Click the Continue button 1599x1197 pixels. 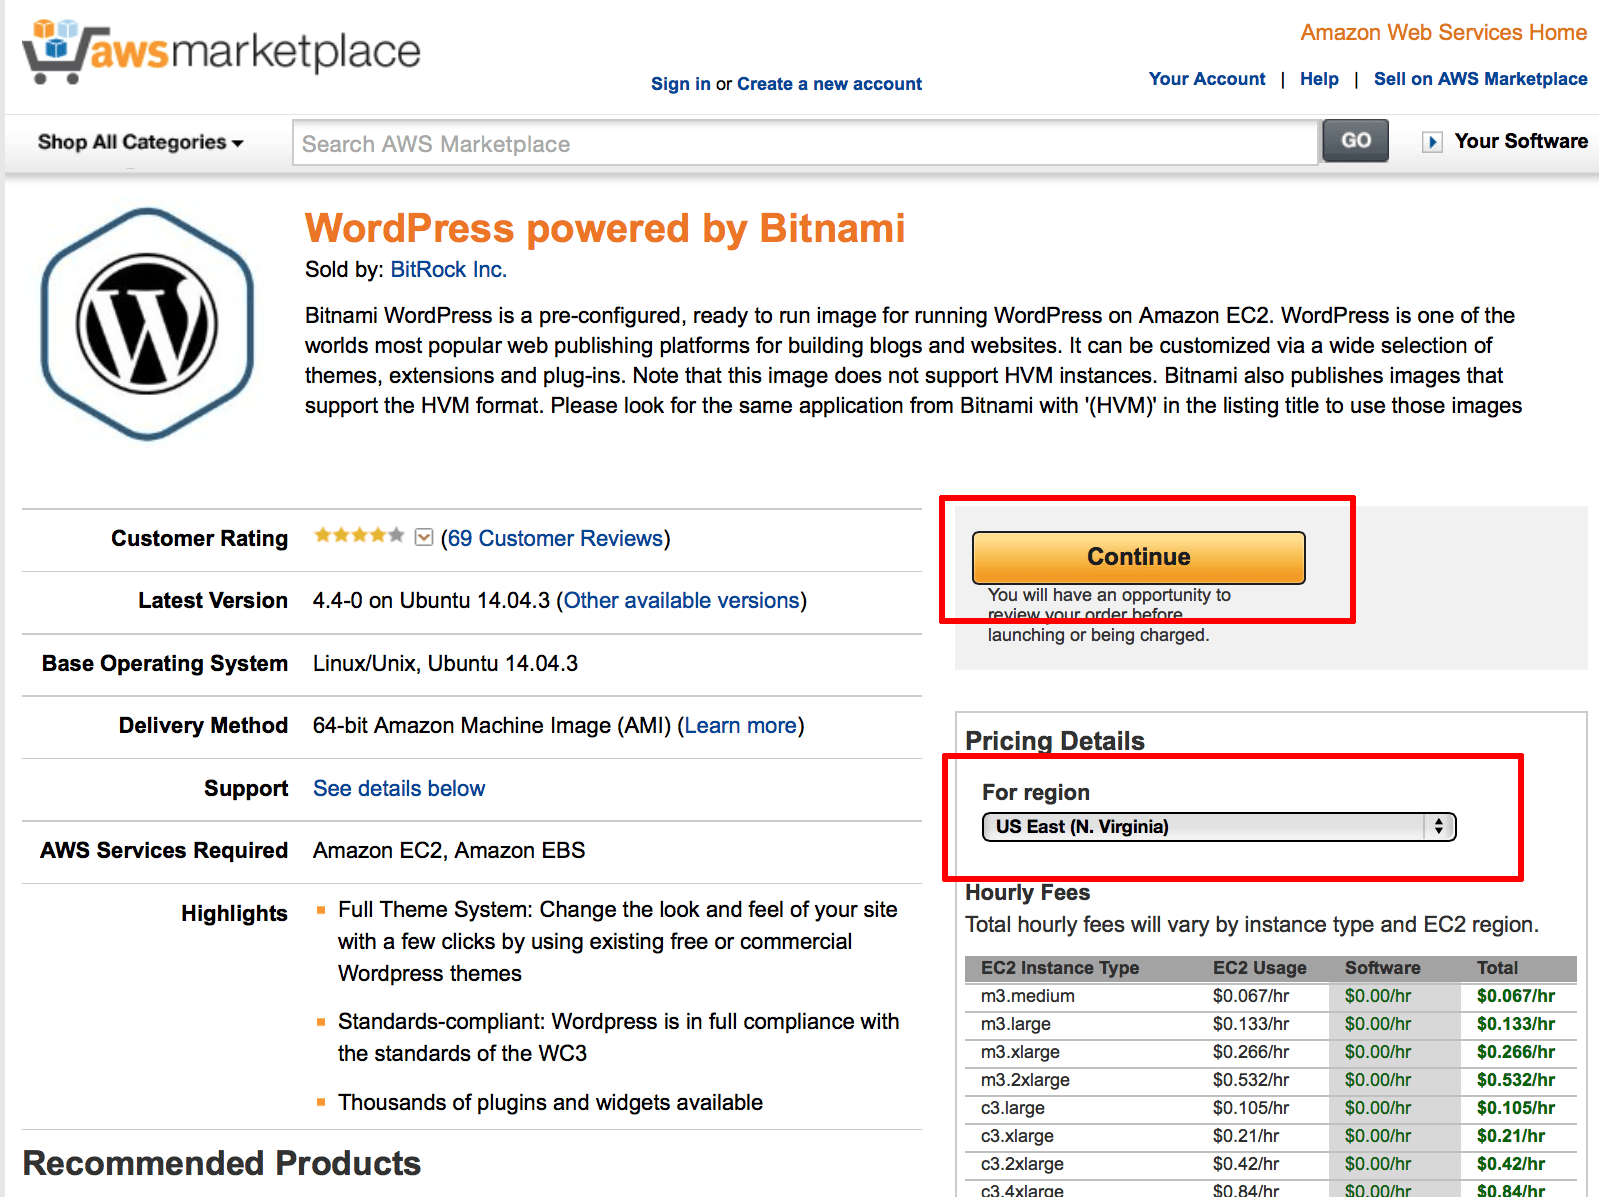[x=1139, y=557]
